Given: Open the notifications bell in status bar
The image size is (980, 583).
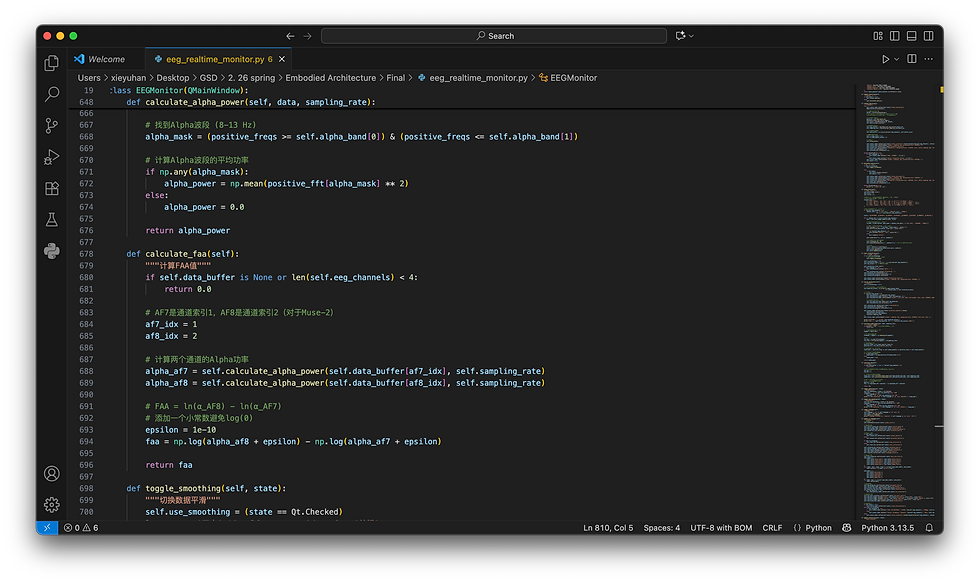Looking at the screenshot, I should pos(929,527).
